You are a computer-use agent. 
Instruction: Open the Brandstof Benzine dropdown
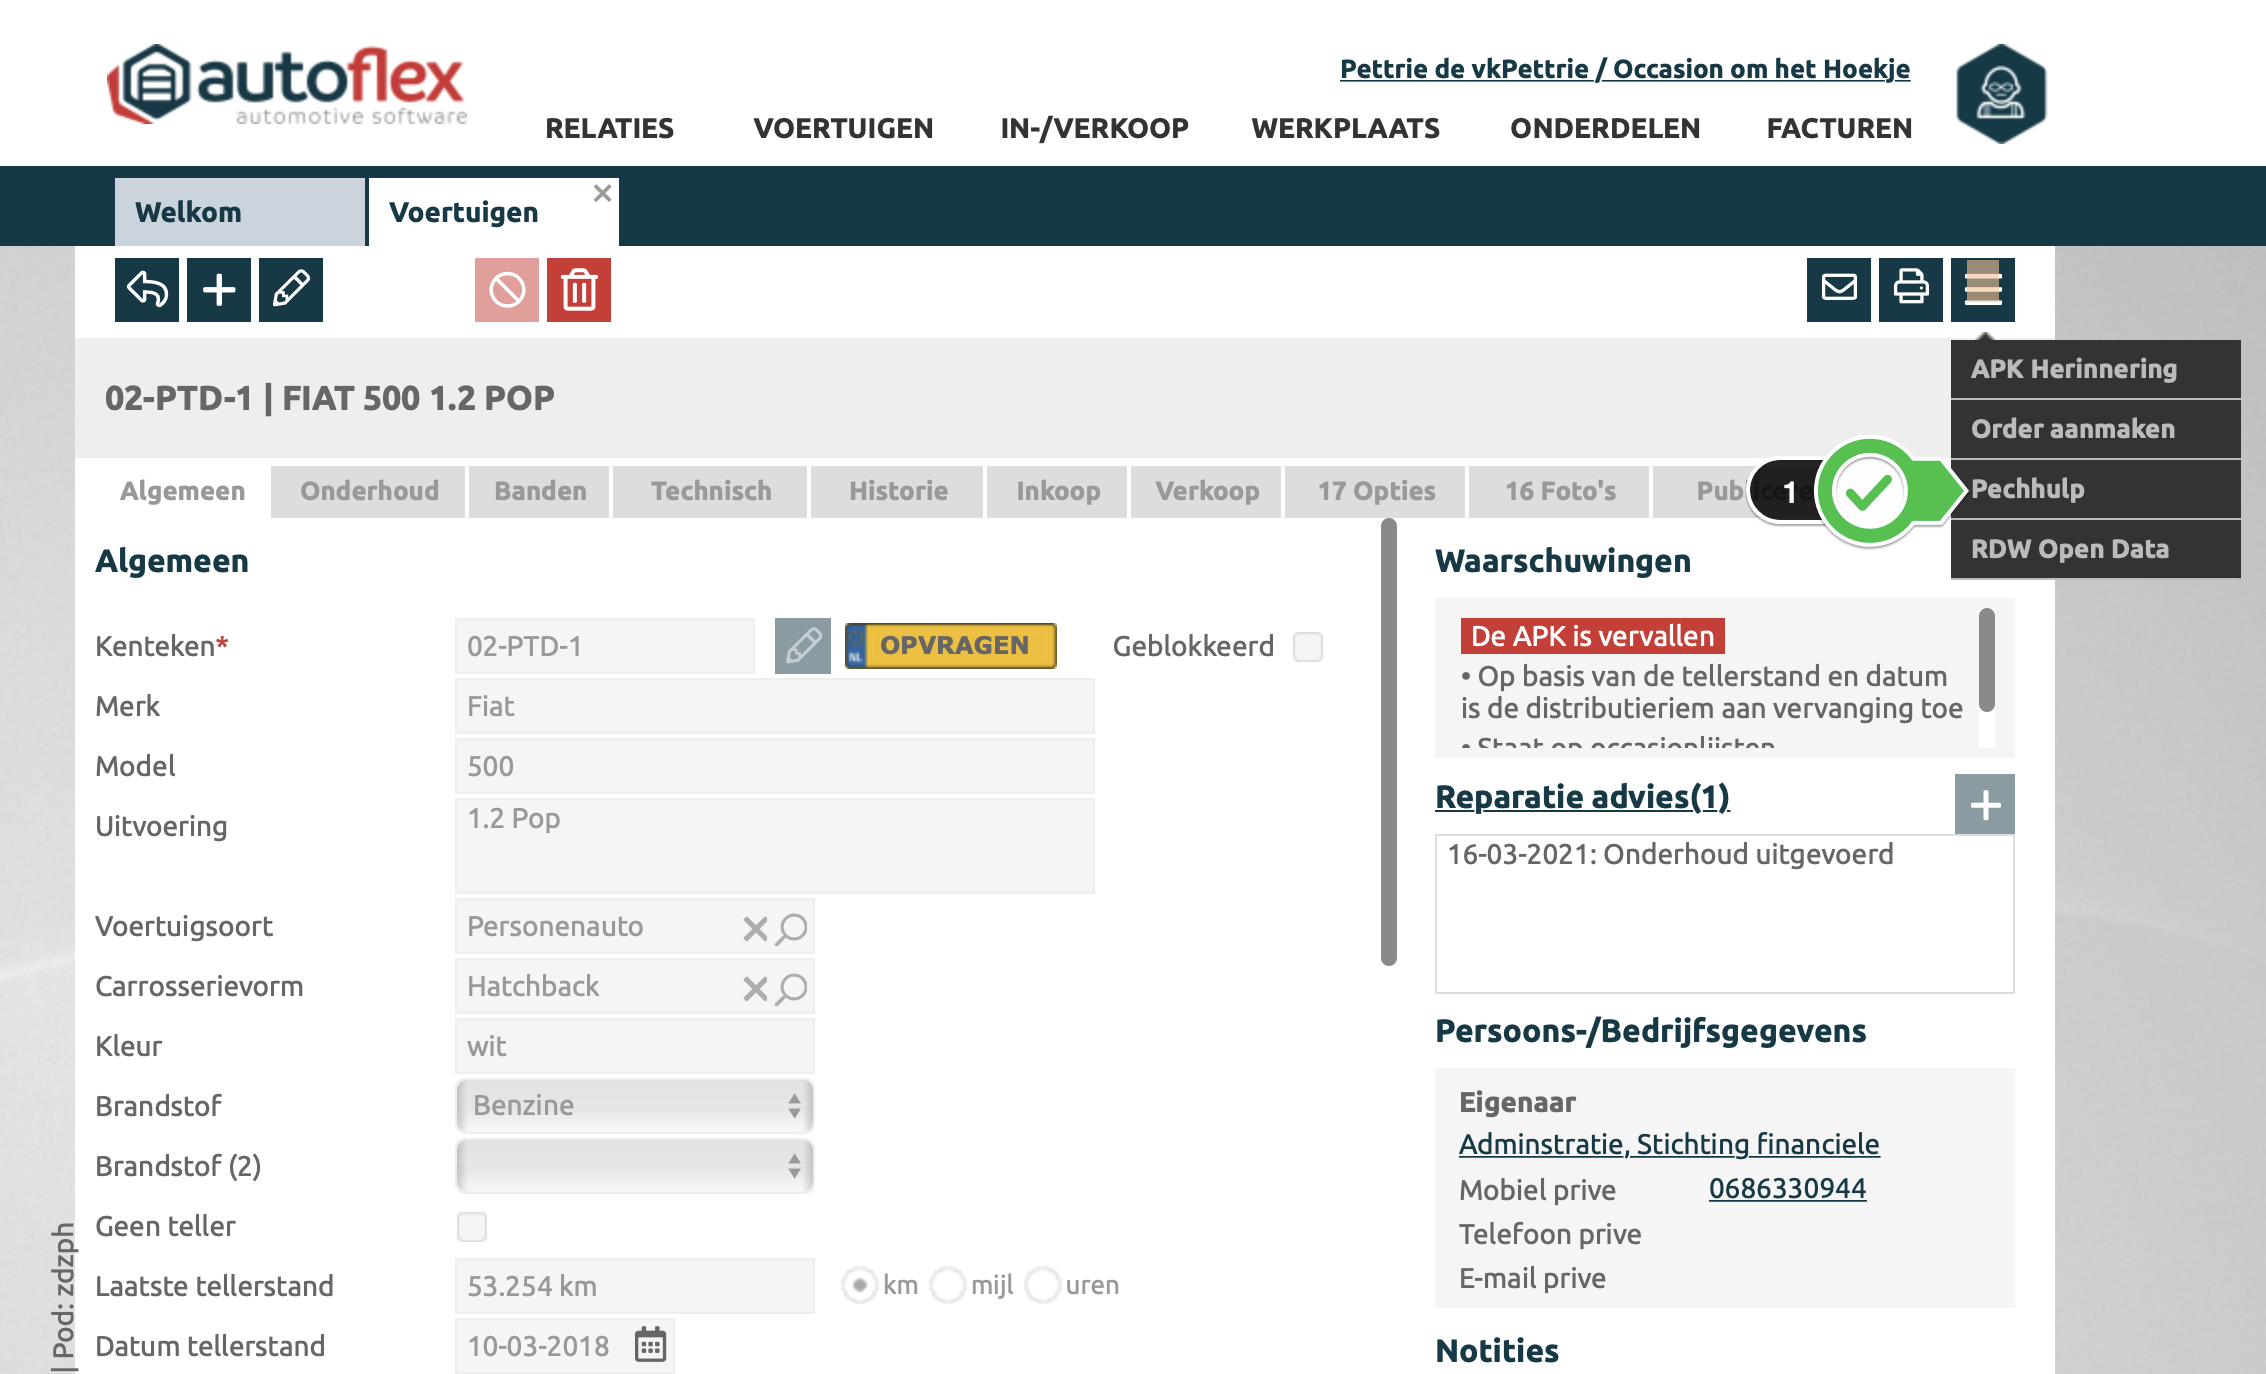[x=635, y=1106]
